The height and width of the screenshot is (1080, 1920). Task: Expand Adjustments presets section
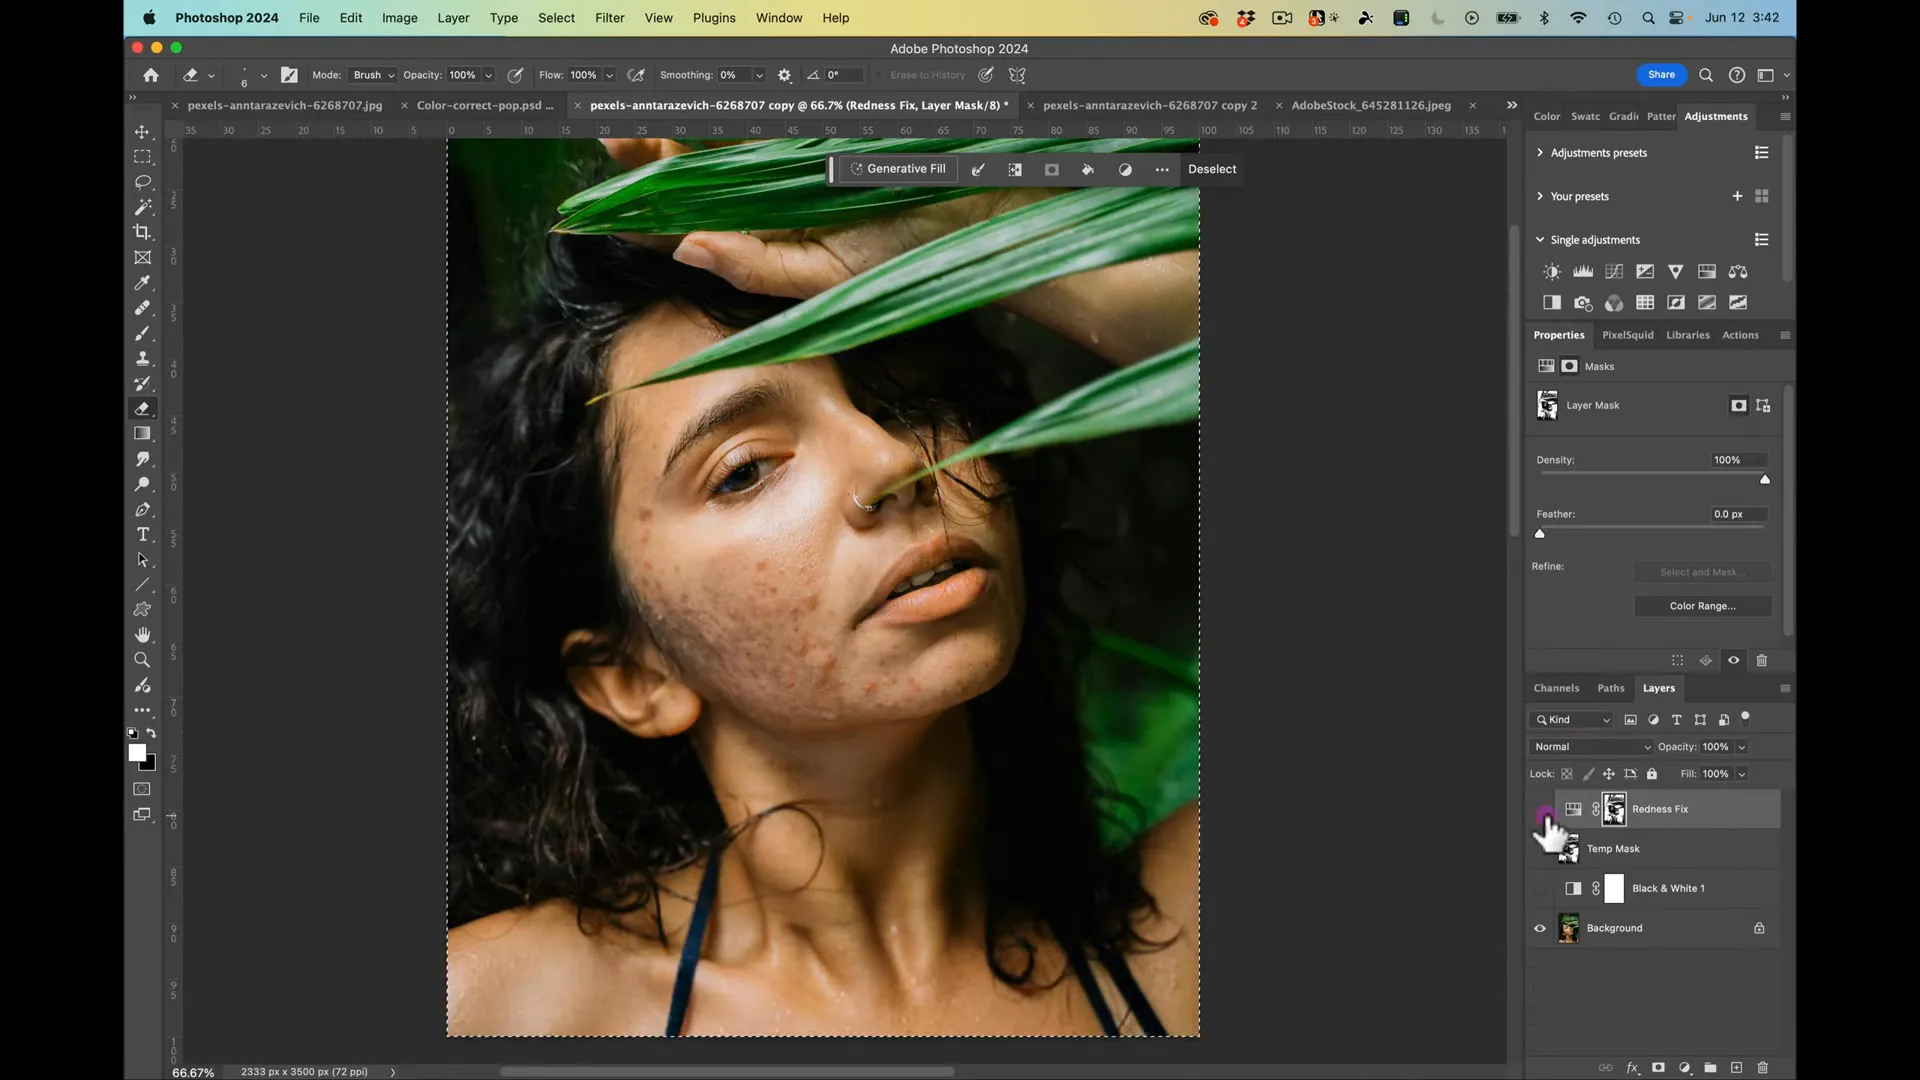1540,153
